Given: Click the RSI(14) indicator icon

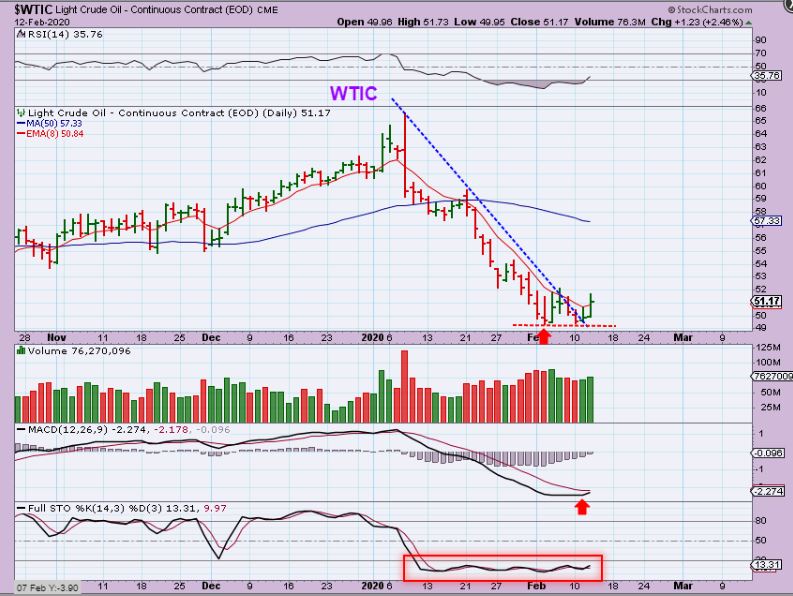Looking at the screenshot, I should (21, 34).
